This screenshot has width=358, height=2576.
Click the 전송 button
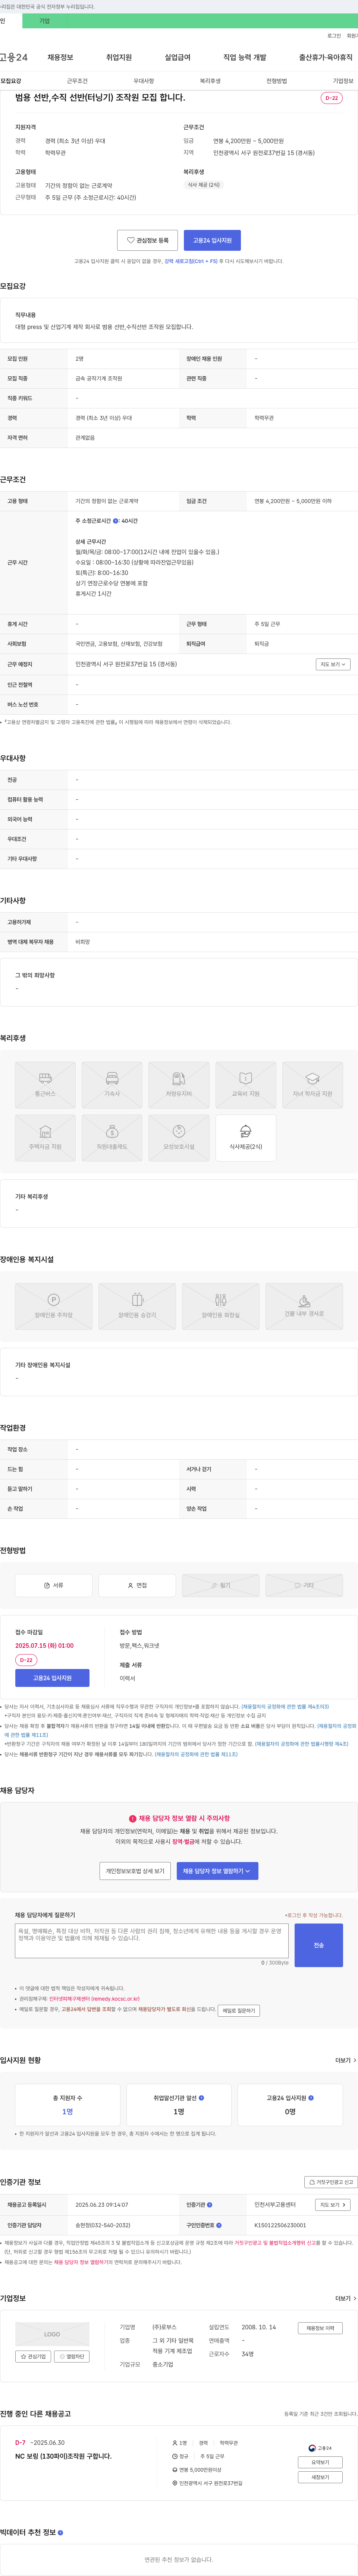pyautogui.click(x=318, y=1945)
